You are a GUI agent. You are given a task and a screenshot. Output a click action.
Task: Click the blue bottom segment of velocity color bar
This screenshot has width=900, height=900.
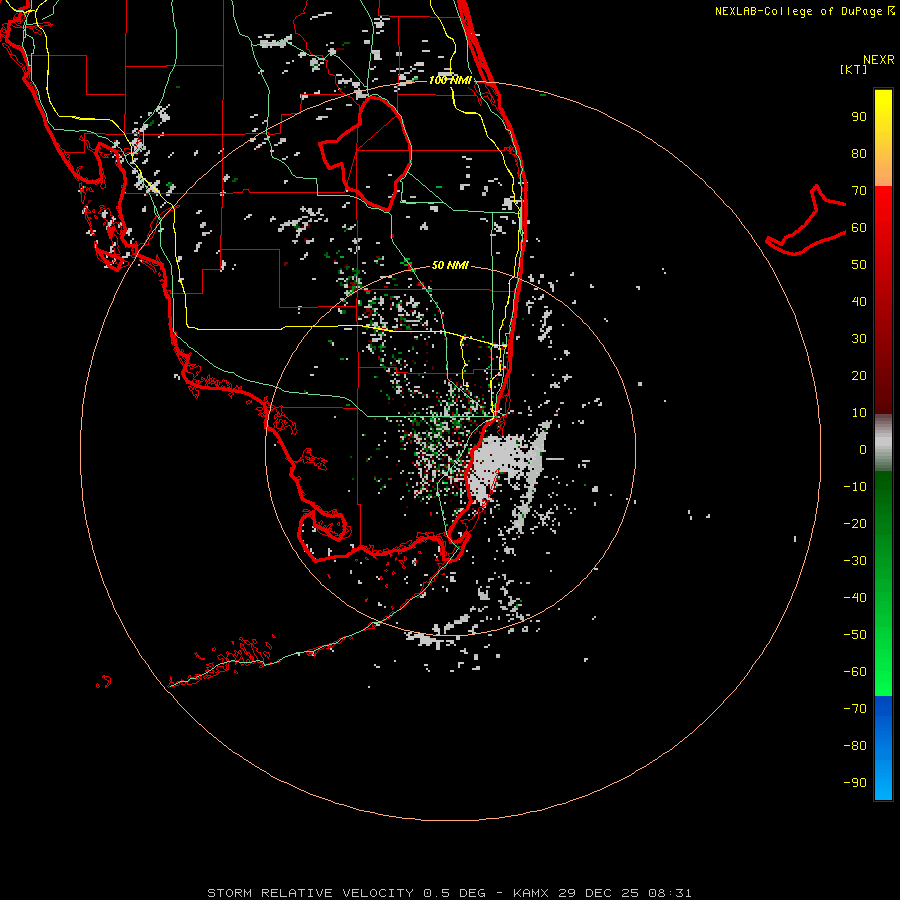click(883, 748)
